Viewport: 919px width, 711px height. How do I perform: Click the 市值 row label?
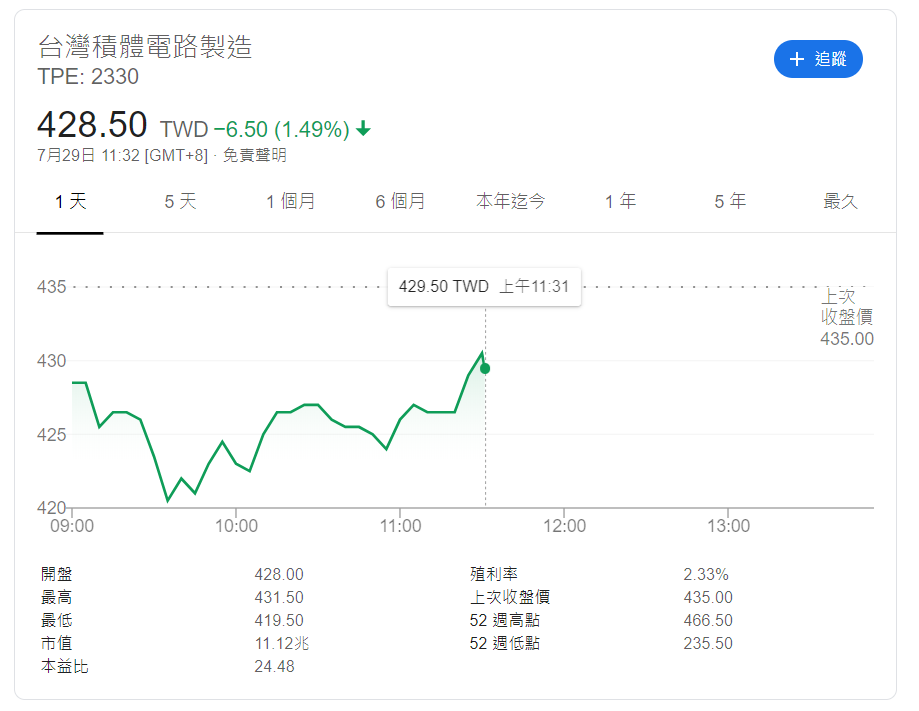pyautogui.click(x=56, y=644)
